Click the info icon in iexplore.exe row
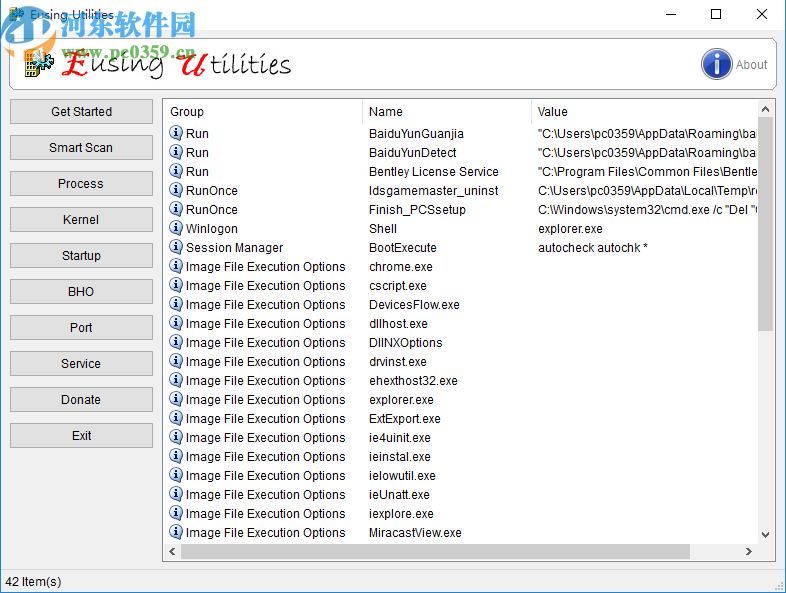 tap(175, 513)
